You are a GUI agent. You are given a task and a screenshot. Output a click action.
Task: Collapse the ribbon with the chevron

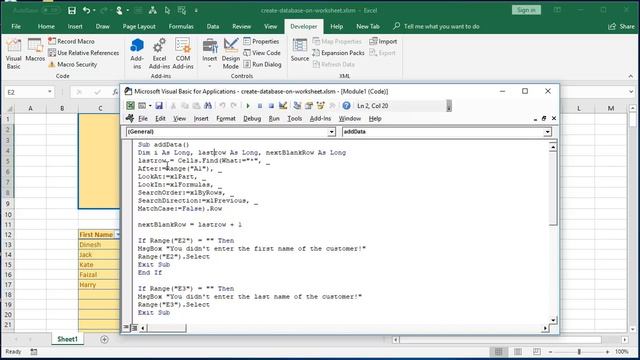click(x=631, y=76)
